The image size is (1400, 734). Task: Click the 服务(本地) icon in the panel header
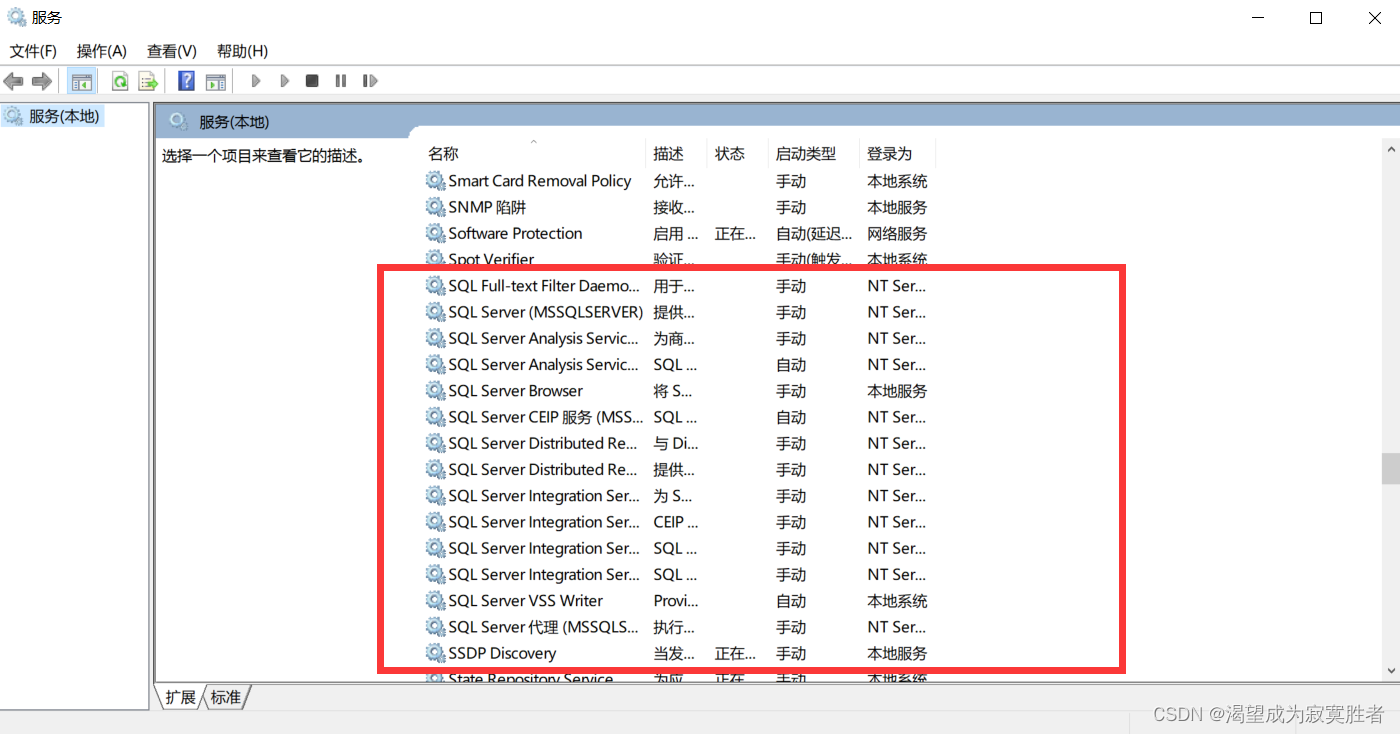pos(178,121)
